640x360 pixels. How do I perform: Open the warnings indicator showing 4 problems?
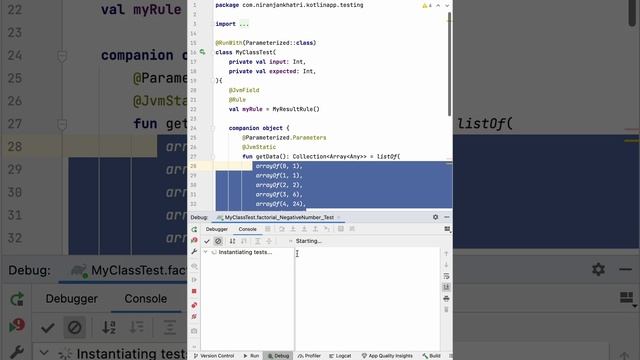(x=427, y=6)
